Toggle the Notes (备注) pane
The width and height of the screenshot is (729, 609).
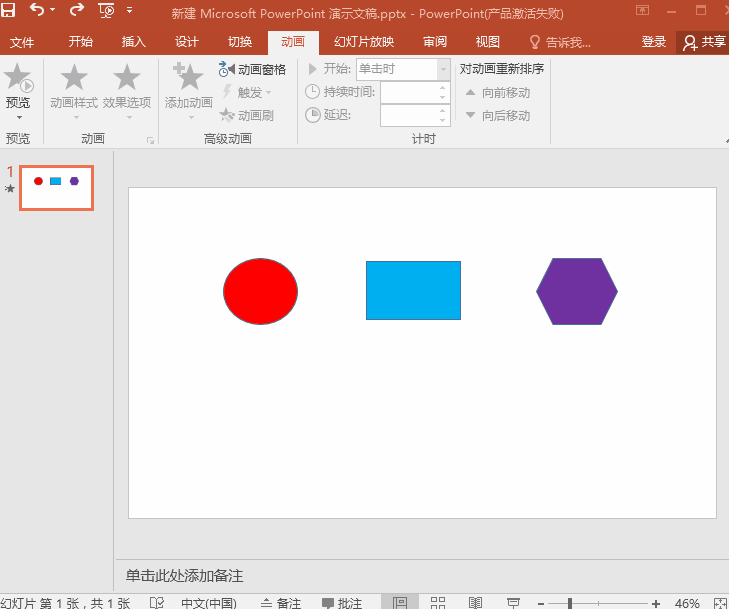click(x=281, y=602)
